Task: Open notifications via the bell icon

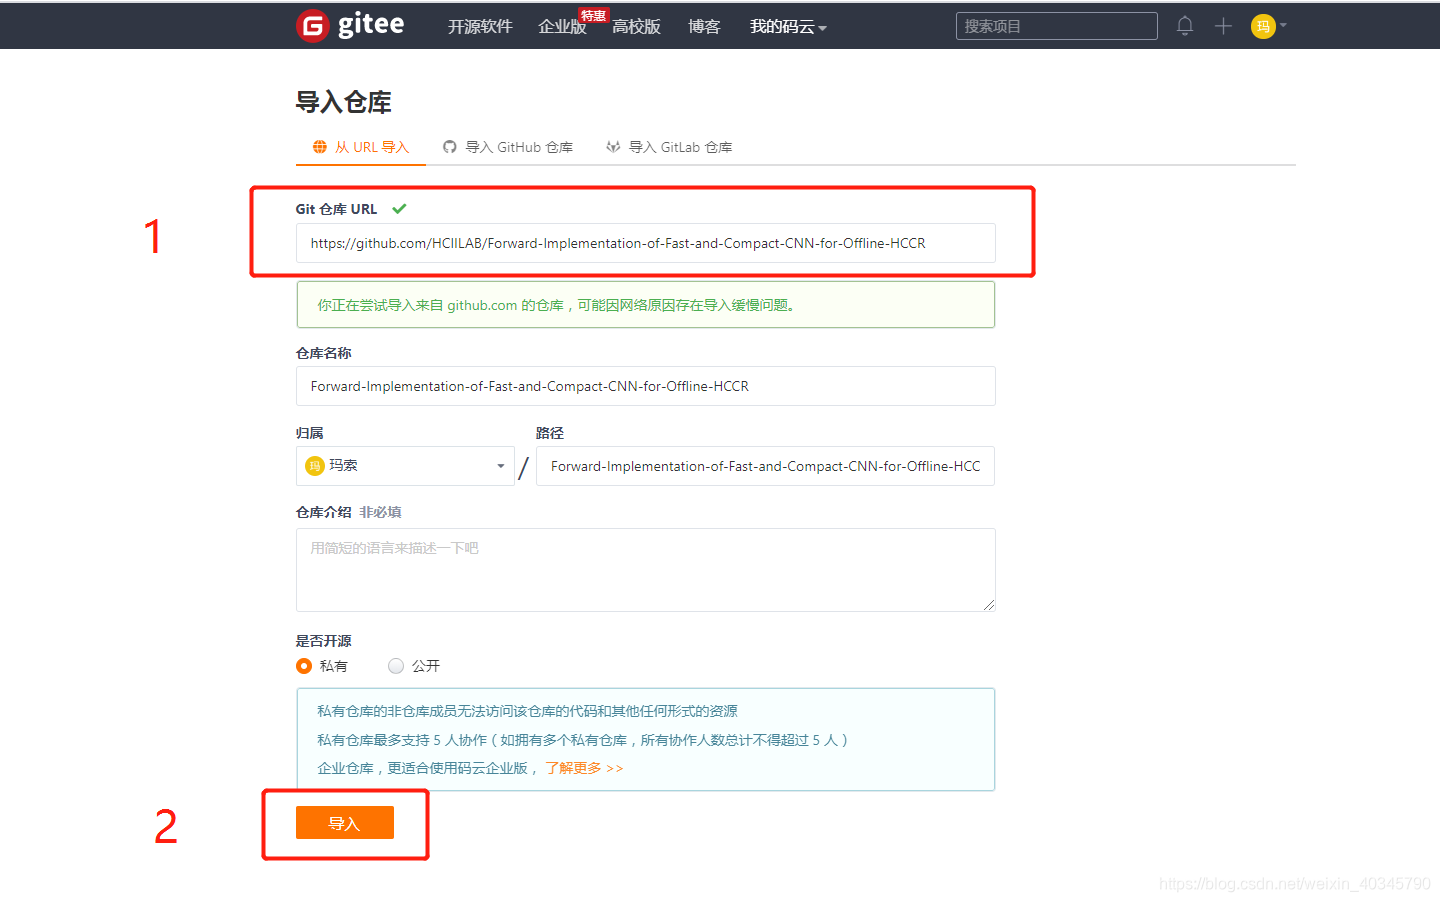Action: (1185, 26)
